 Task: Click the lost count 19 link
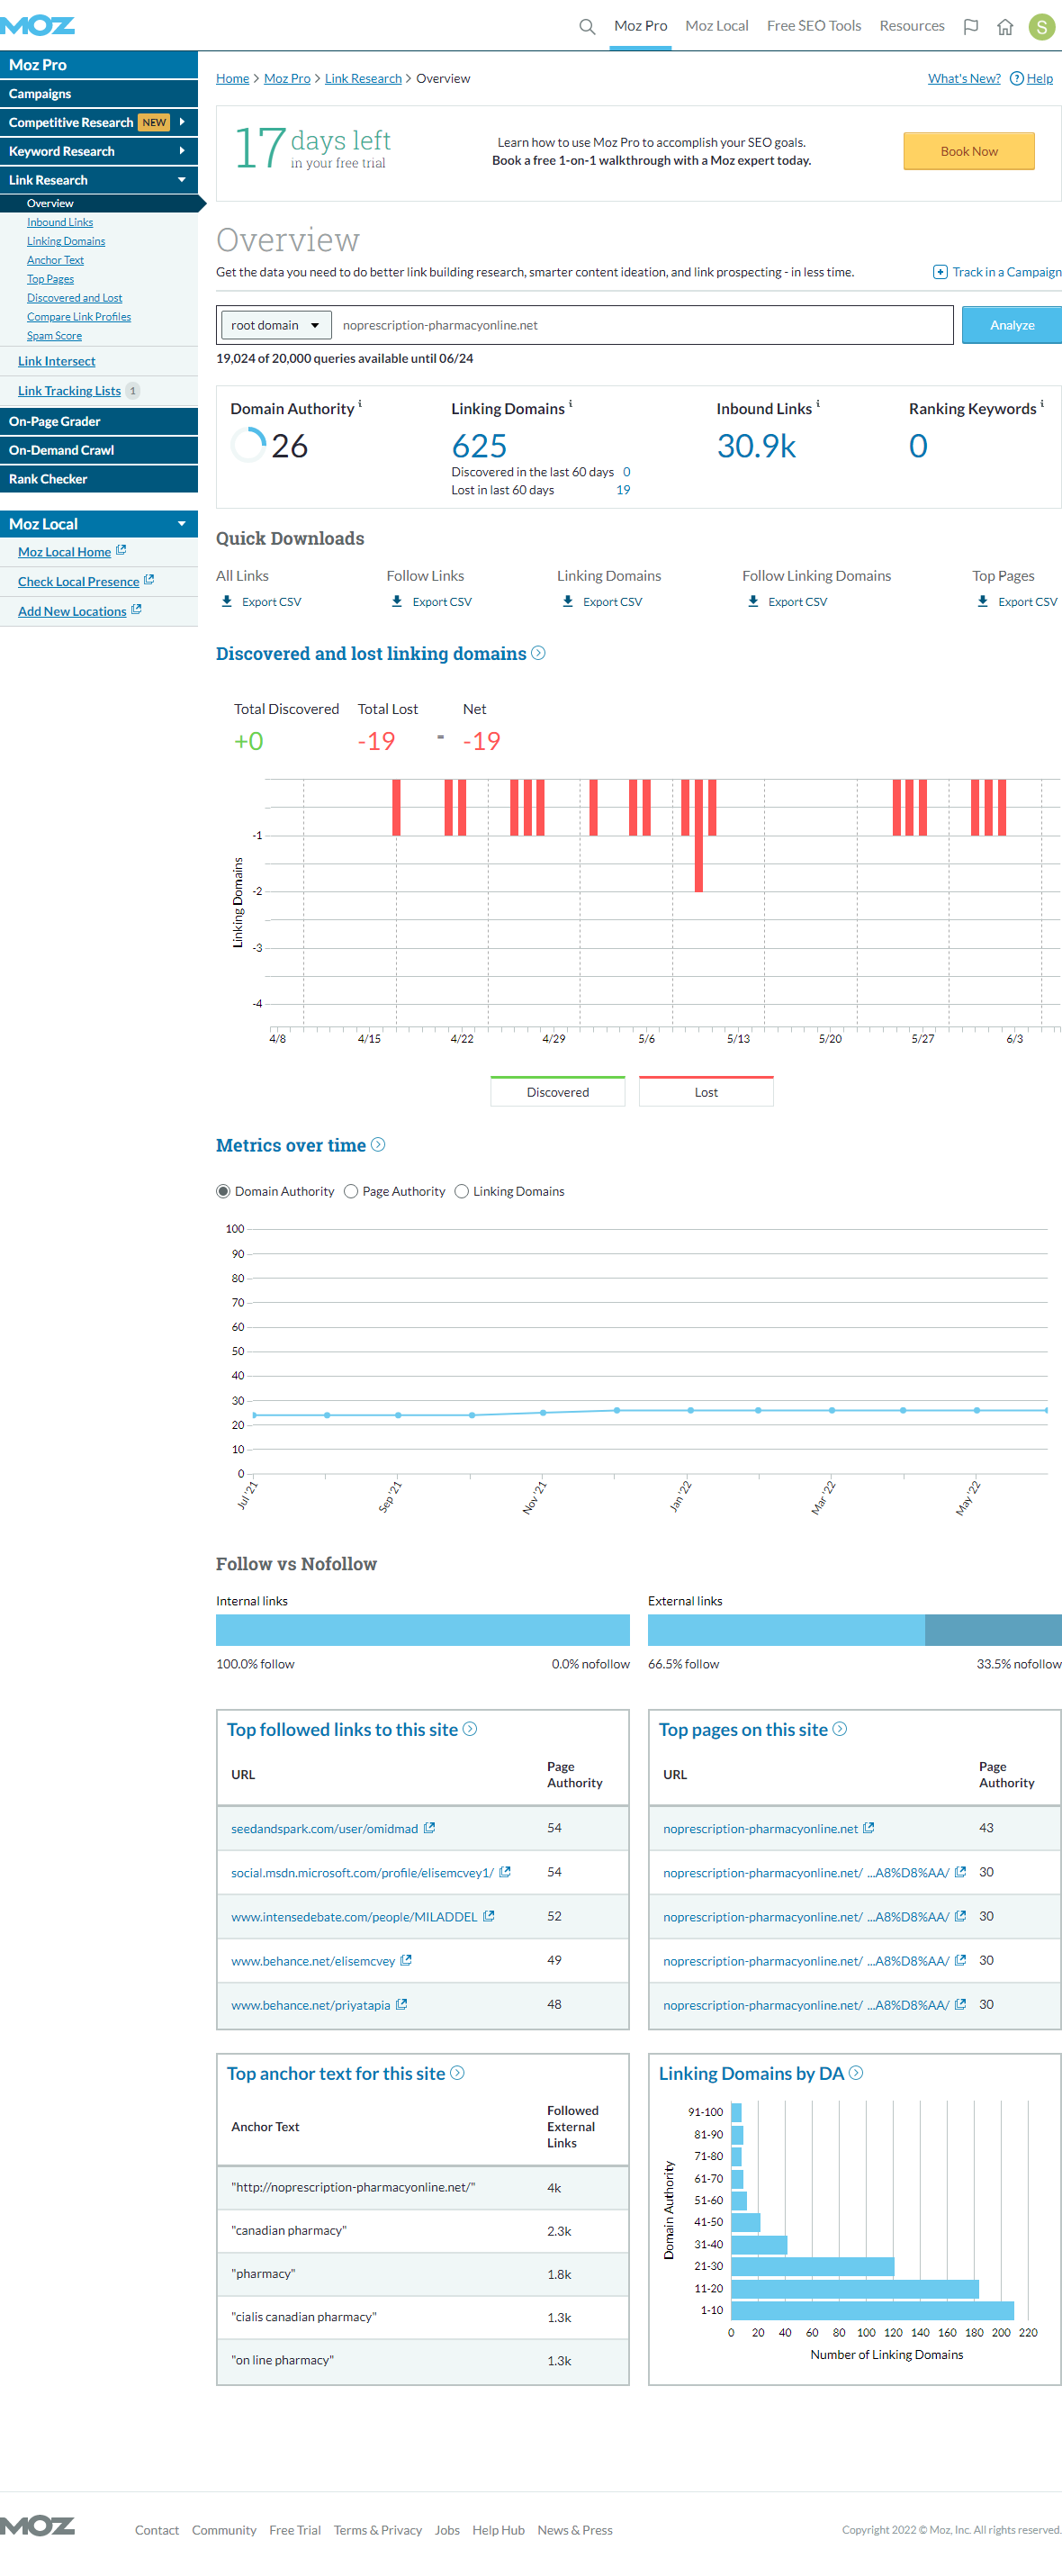[x=623, y=490]
